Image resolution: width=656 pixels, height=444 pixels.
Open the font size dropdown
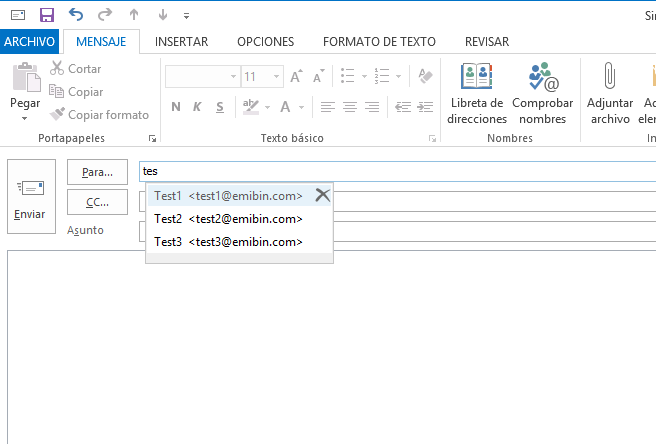(x=278, y=77)
